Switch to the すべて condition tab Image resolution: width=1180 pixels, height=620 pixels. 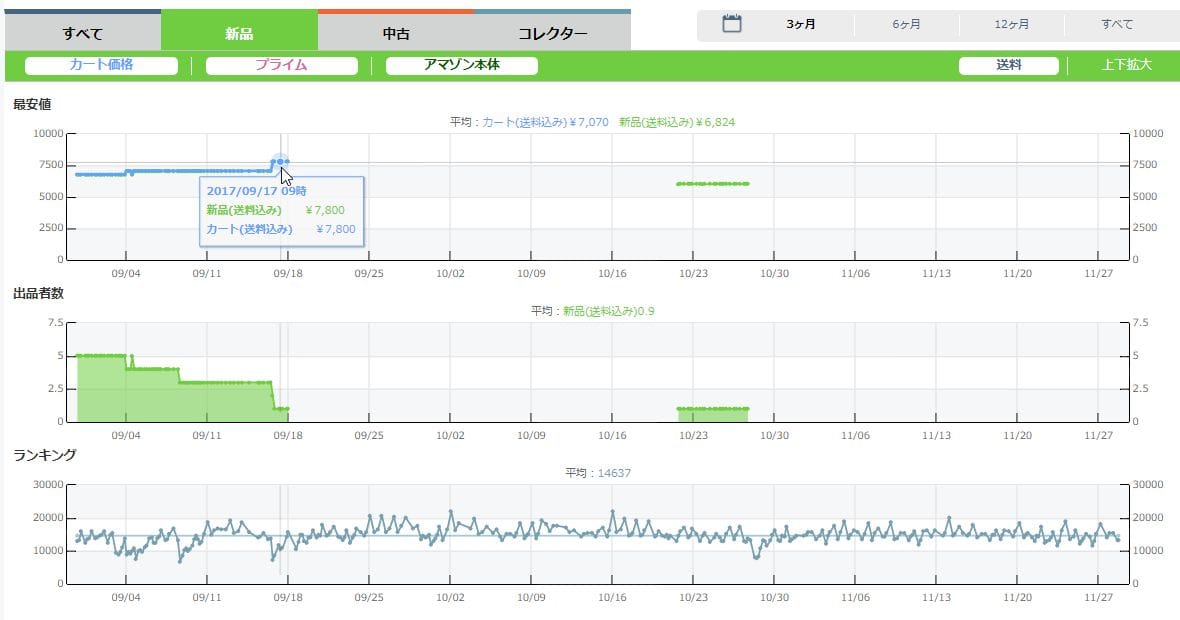(82, 34)
